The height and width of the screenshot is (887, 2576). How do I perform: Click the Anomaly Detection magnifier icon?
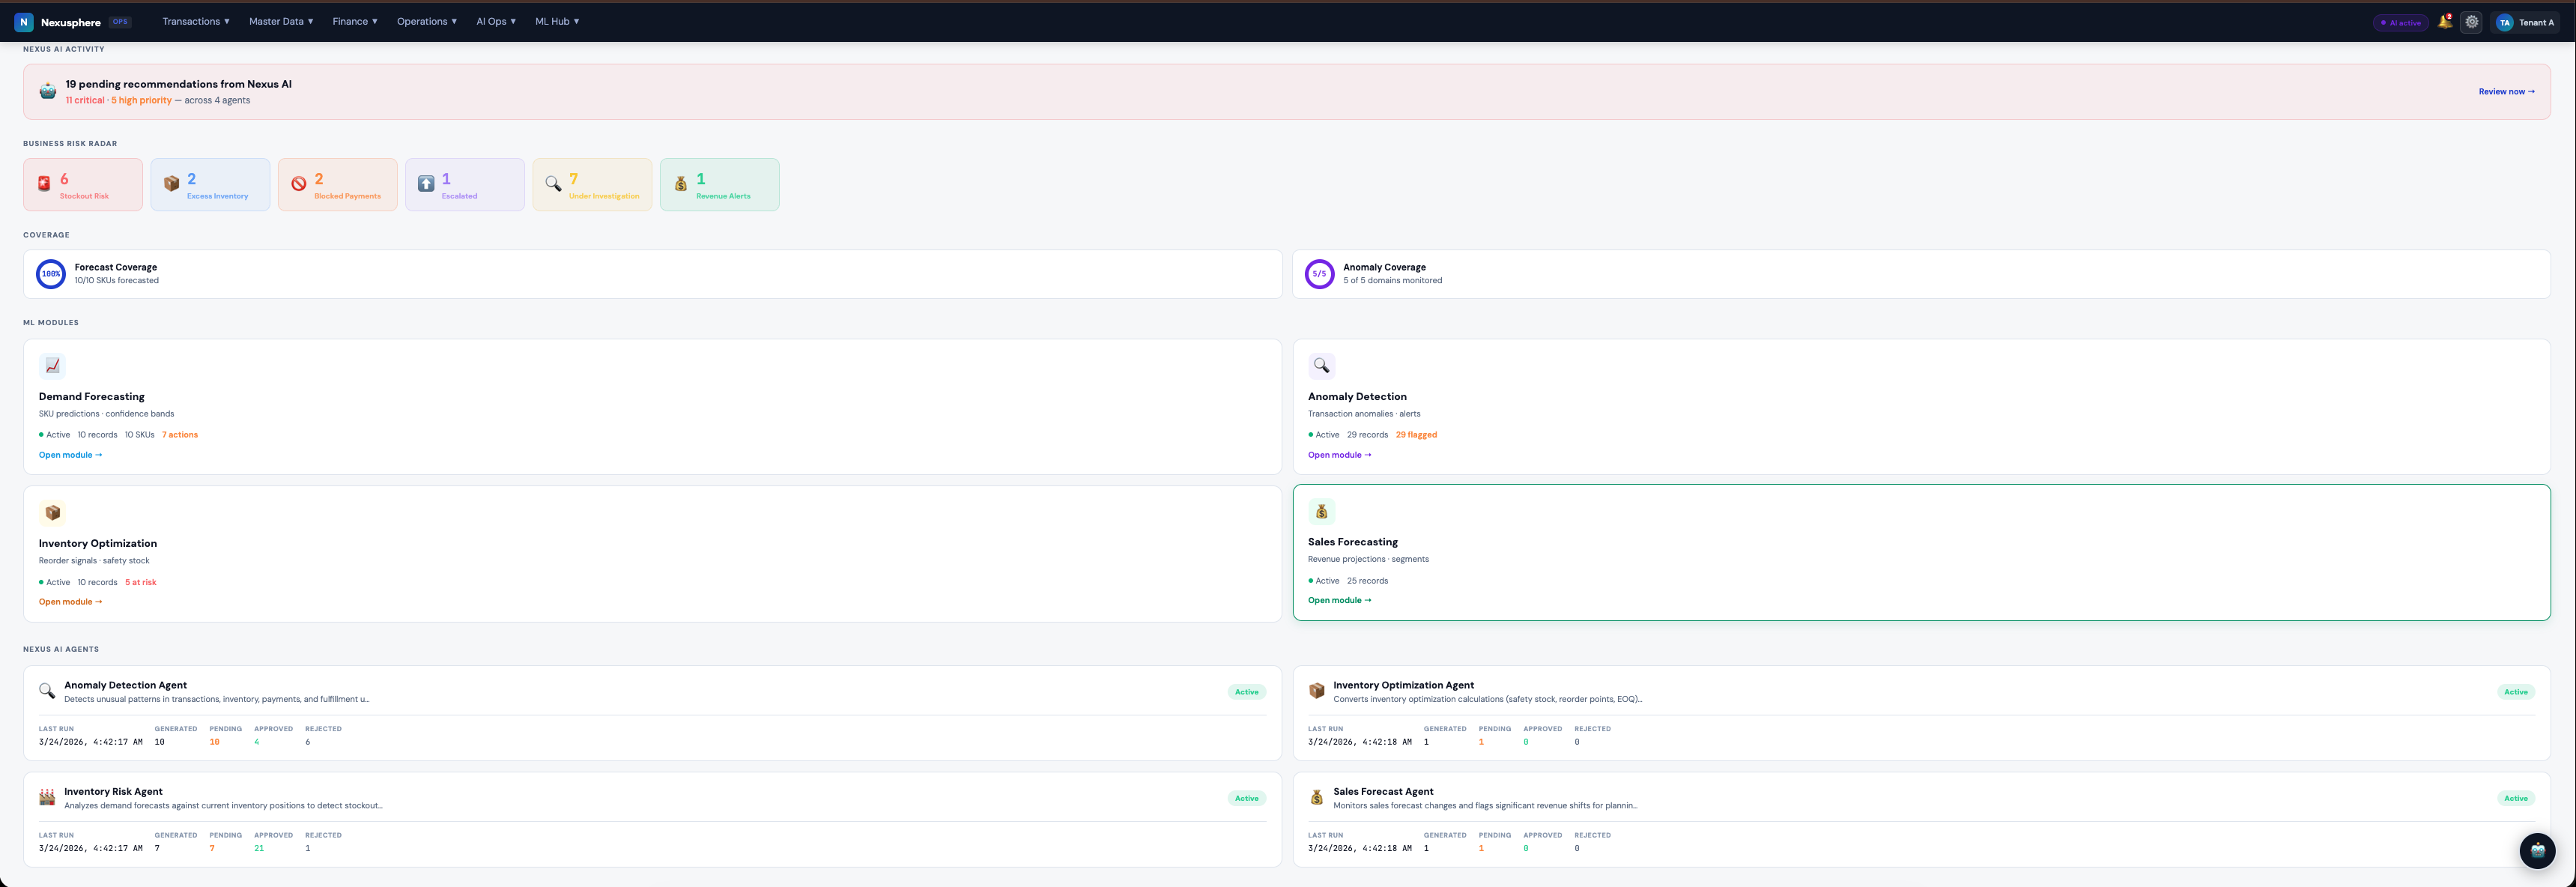pyautogui.click(x=1321, y=366)
